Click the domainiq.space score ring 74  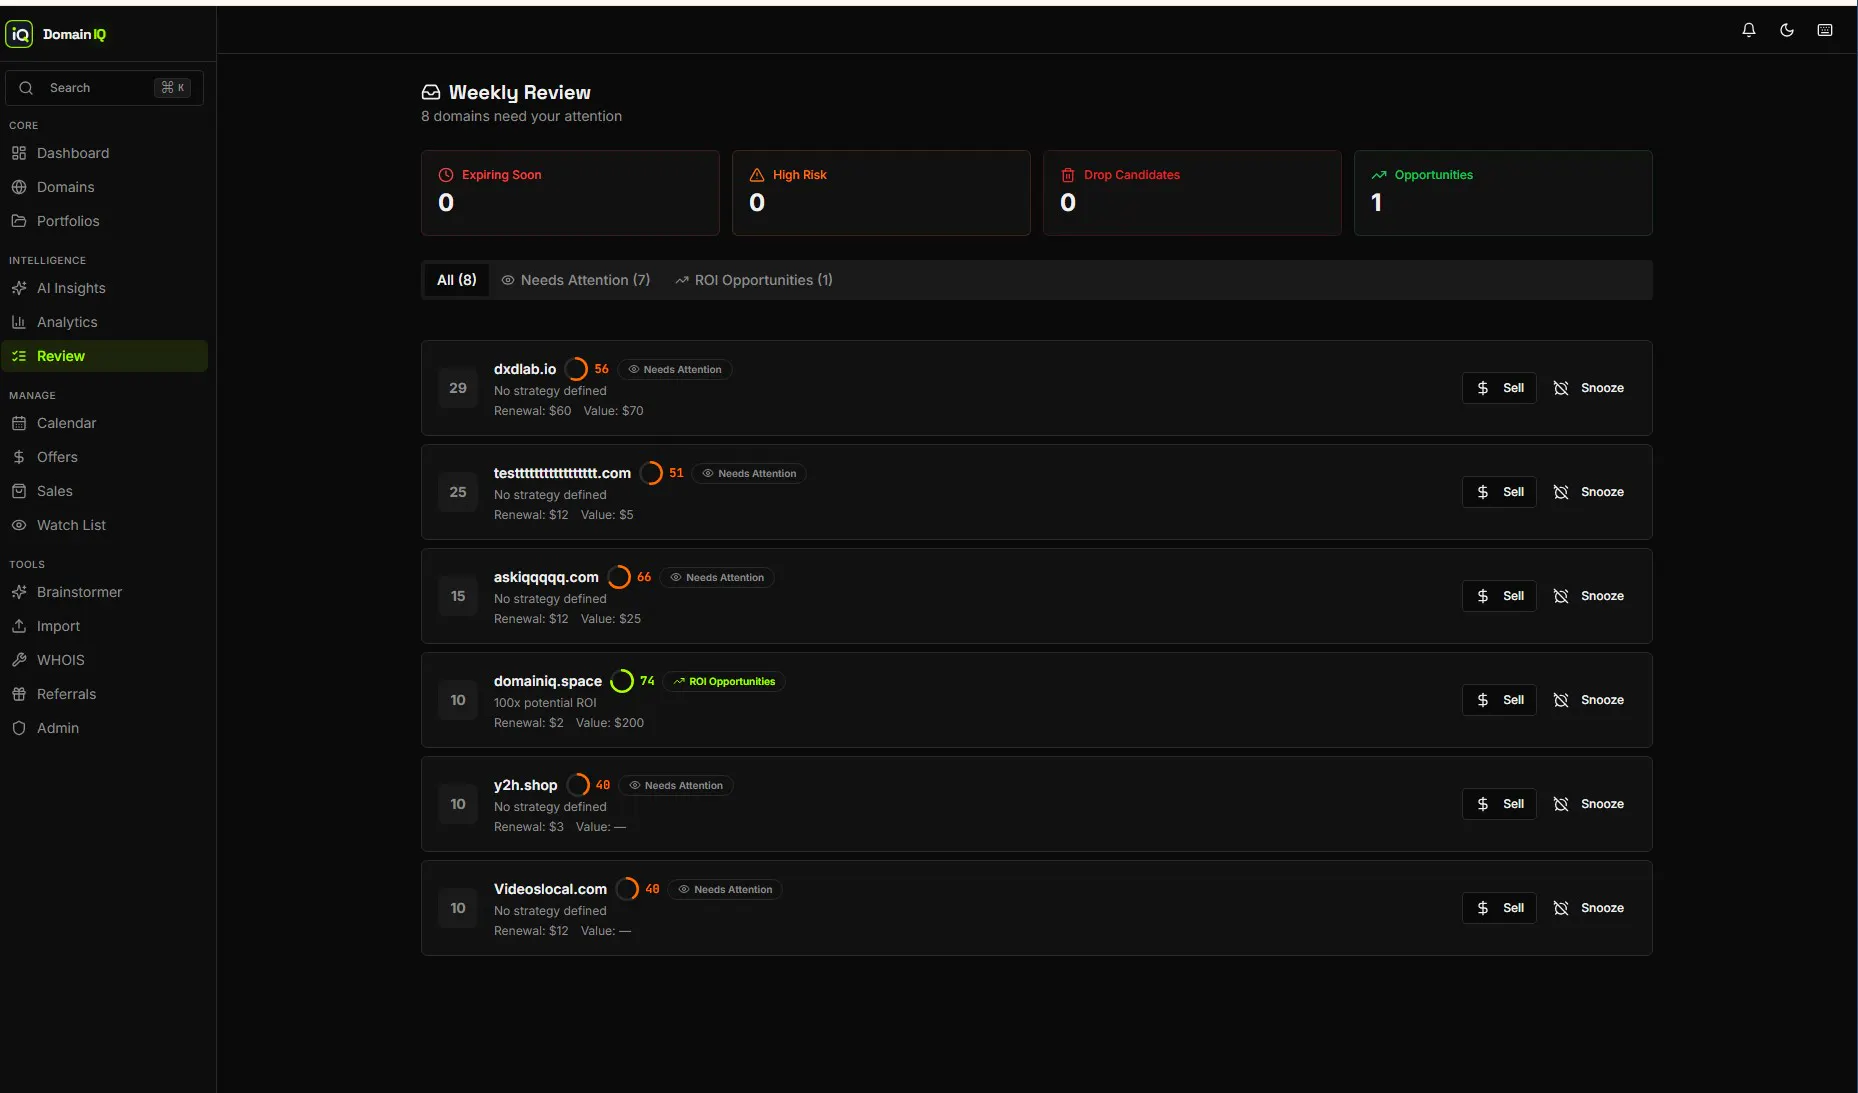pos(622,681)
